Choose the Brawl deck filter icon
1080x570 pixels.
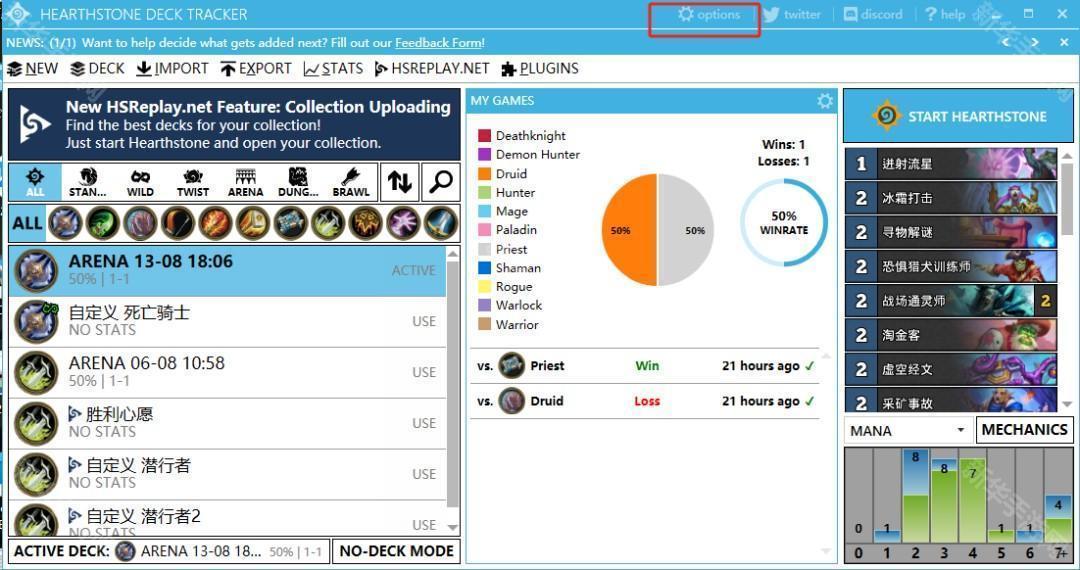[x=350, y=181]
